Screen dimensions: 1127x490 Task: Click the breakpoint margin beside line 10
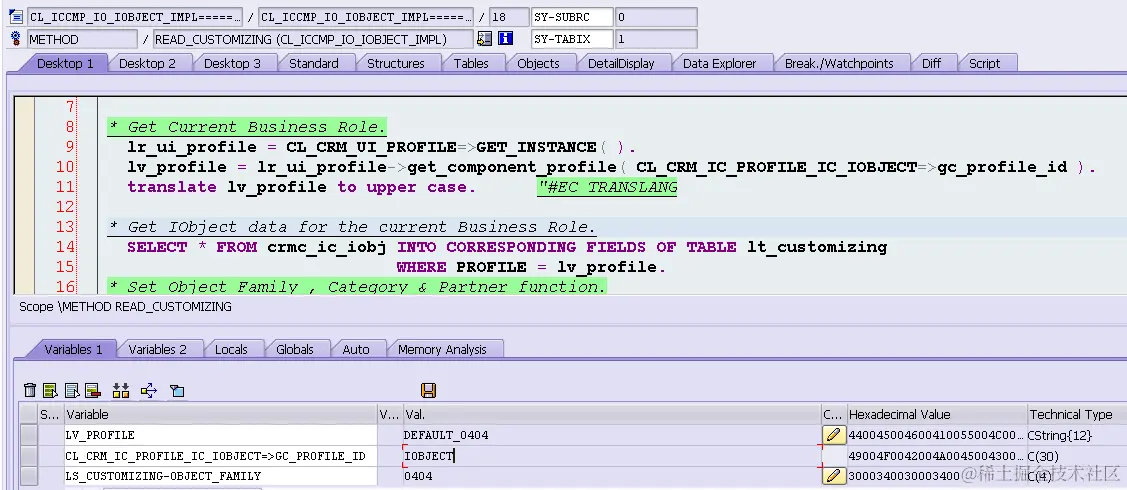24,167
